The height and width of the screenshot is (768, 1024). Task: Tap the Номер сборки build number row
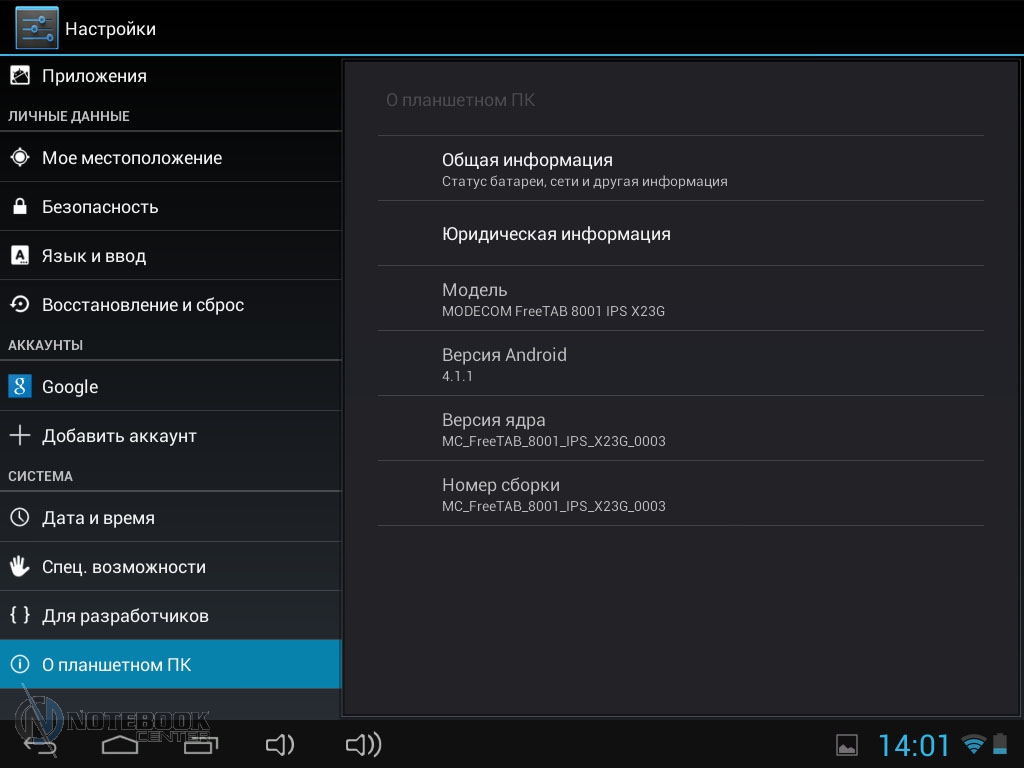[x=680, y=494]
